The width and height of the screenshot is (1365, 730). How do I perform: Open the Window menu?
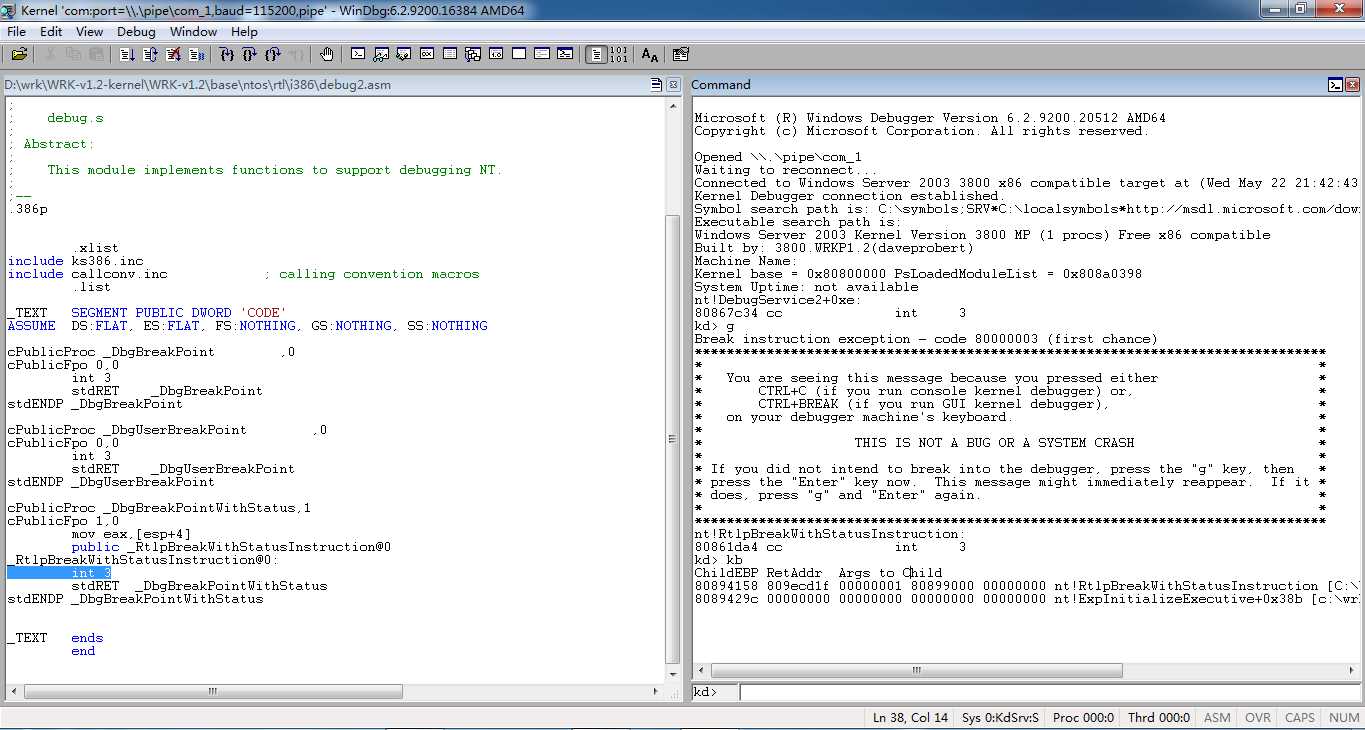[193, 32]
